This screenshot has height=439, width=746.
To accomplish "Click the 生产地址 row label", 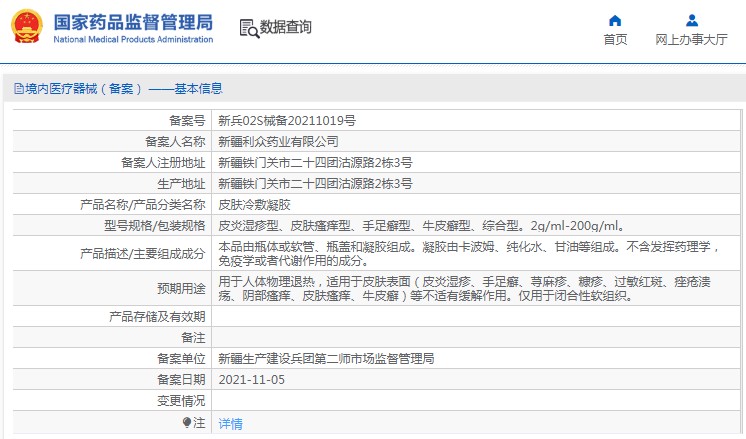I will coord(181,184).
